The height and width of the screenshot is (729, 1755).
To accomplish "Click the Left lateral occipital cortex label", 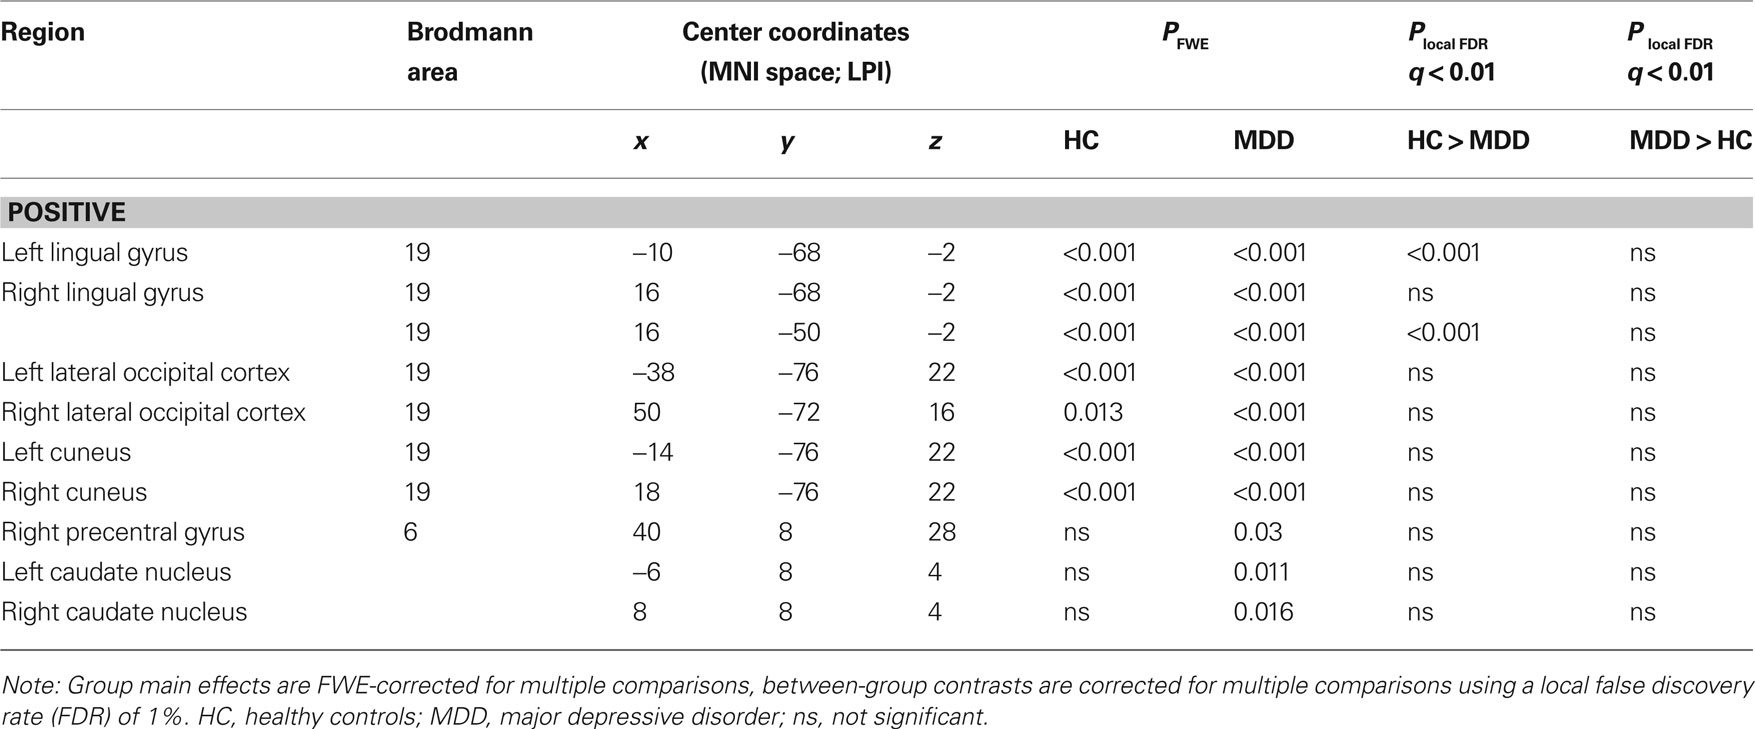I will [x=145, y=373].
